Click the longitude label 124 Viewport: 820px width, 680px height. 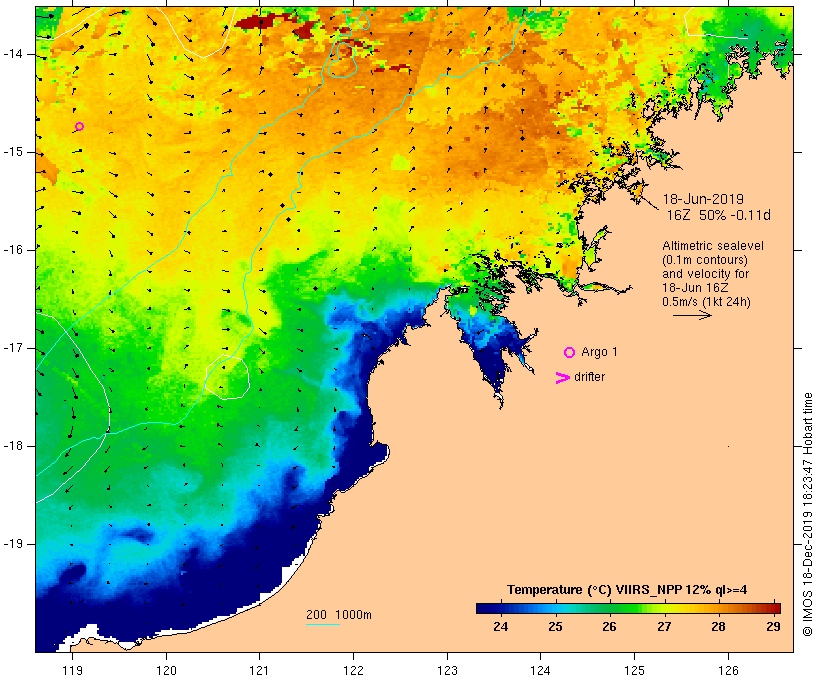(540, 670)
